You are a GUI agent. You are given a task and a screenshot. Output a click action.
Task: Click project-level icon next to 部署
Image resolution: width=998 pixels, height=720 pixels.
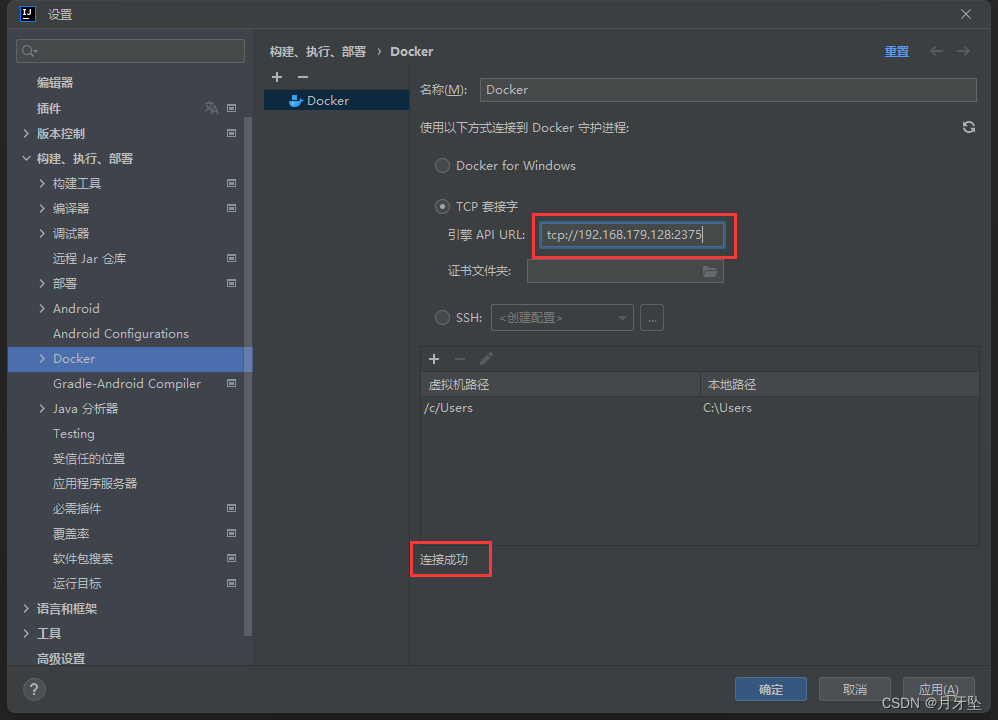(232, 283)
